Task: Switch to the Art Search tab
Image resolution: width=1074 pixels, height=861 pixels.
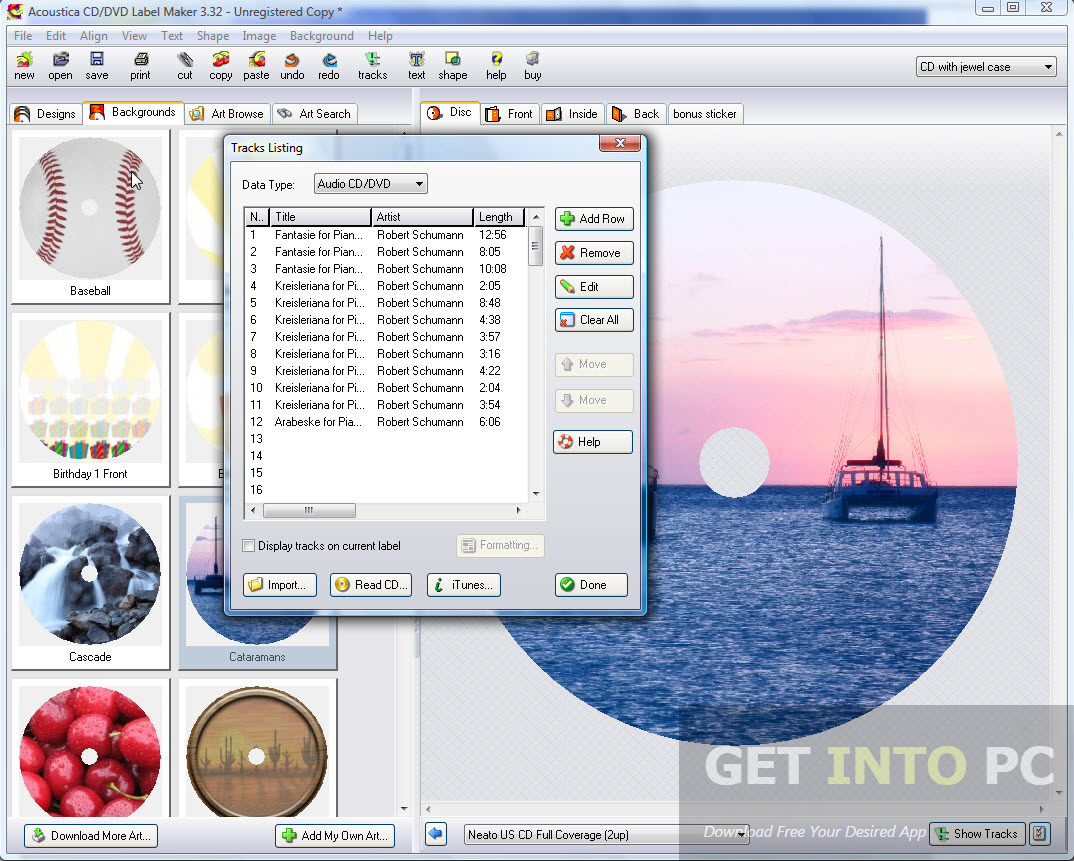Action: (314, 114)
